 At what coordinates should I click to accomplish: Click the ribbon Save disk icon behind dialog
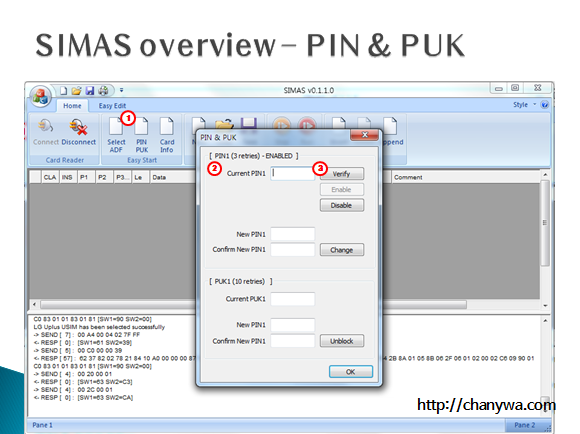pos(249,123)
